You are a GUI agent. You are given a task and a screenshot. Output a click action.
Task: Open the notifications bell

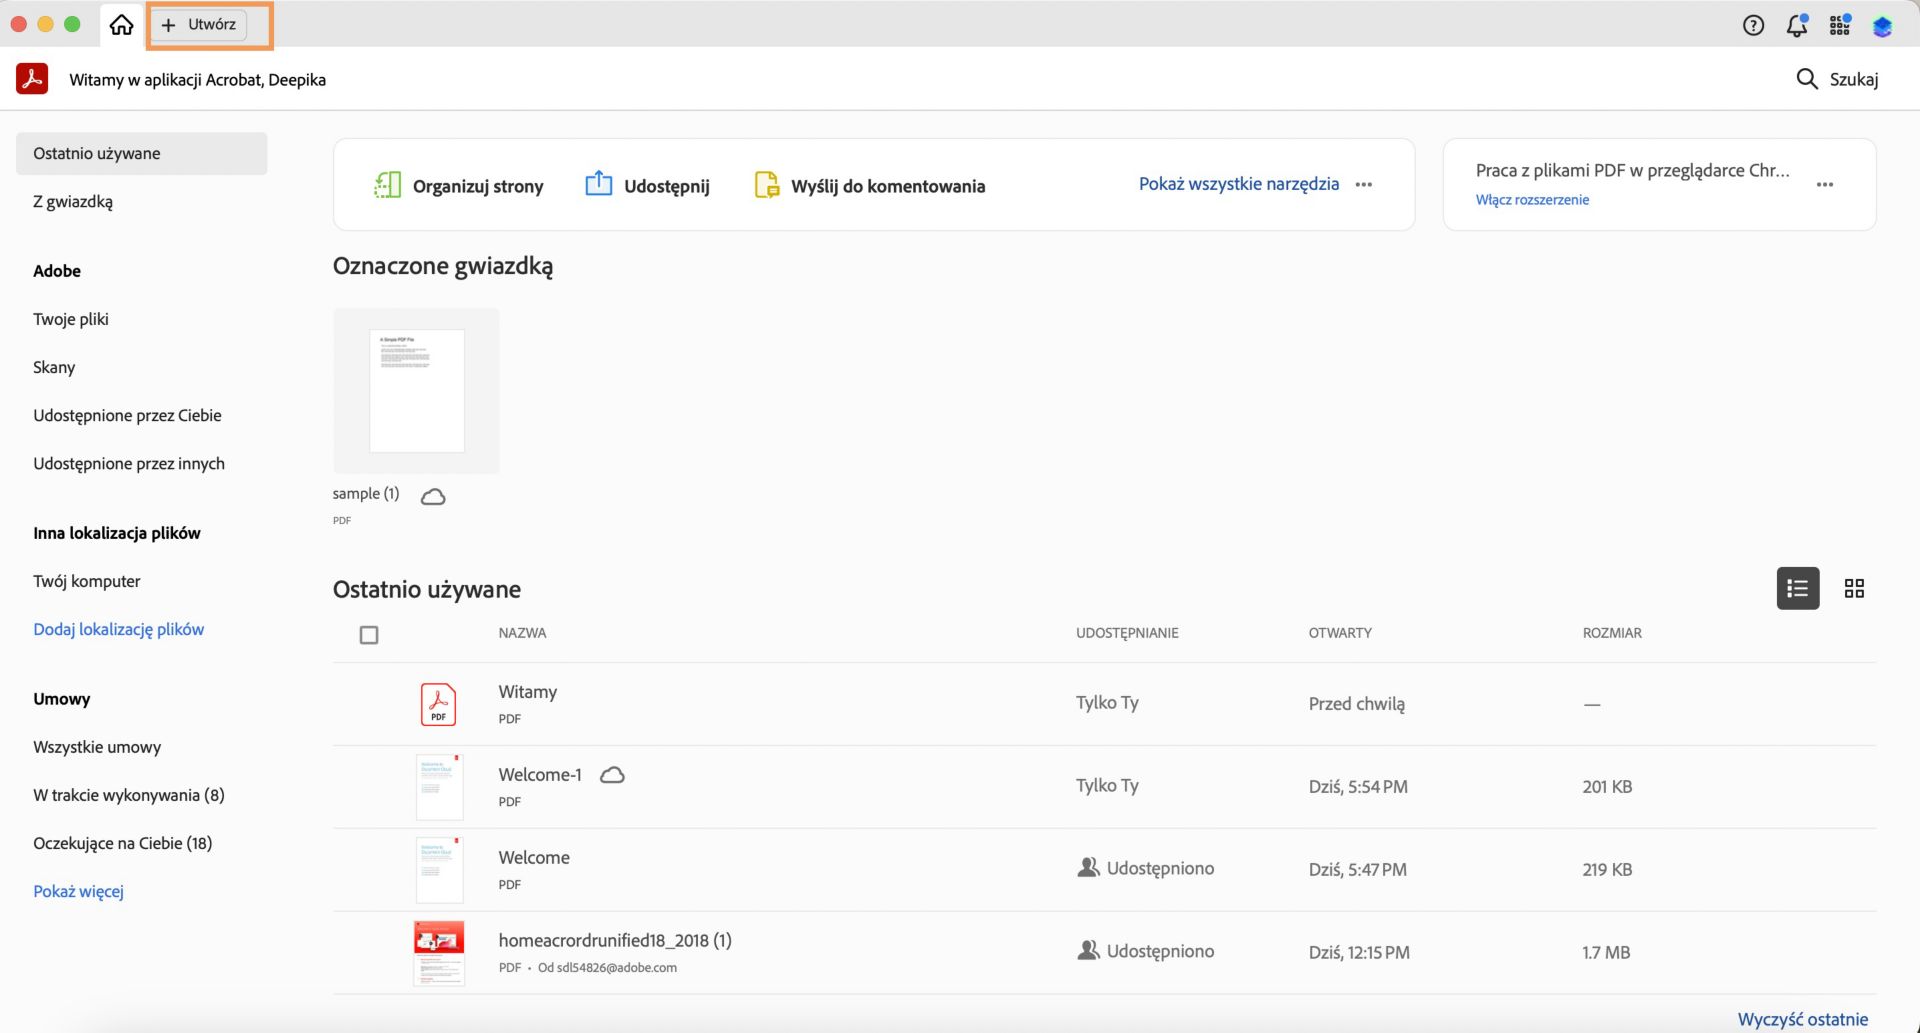point(1796,26)
